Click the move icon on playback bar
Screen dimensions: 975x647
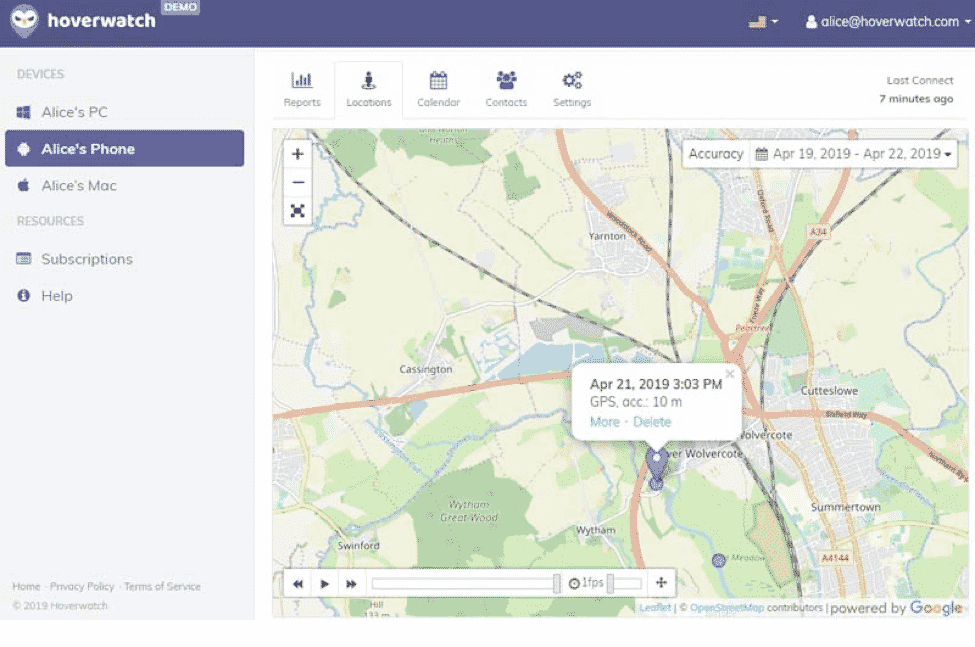tap(661, 584)
